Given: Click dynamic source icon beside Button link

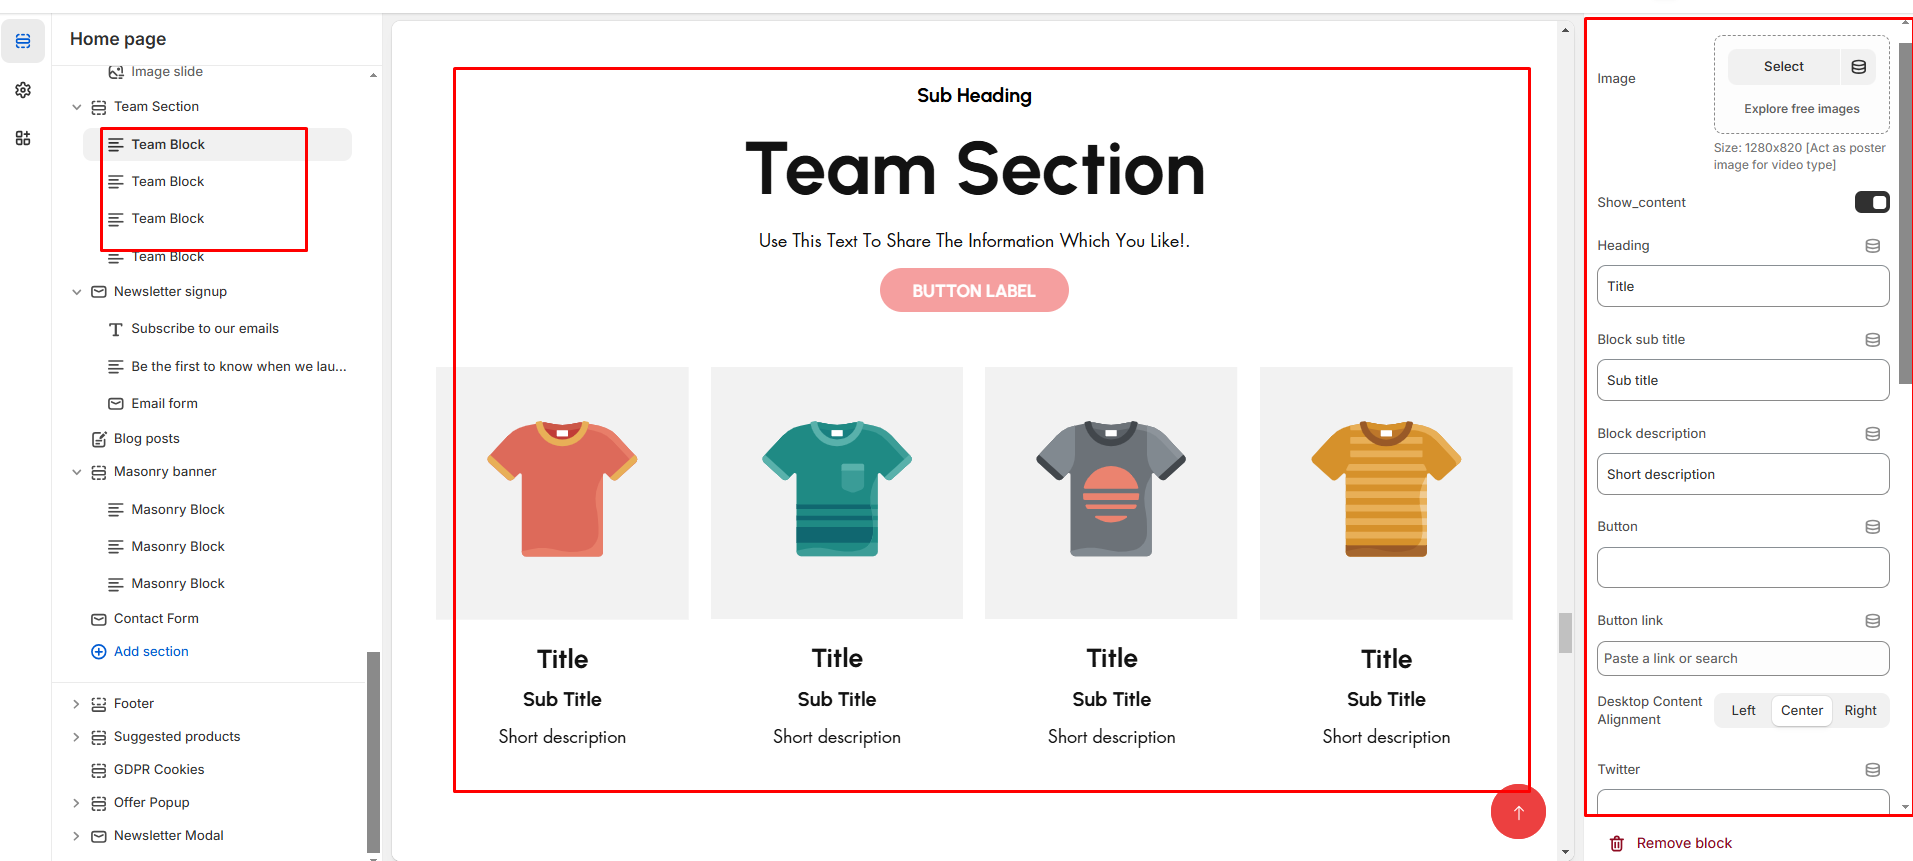Looking at the screenshot, I should (1872, 621).
